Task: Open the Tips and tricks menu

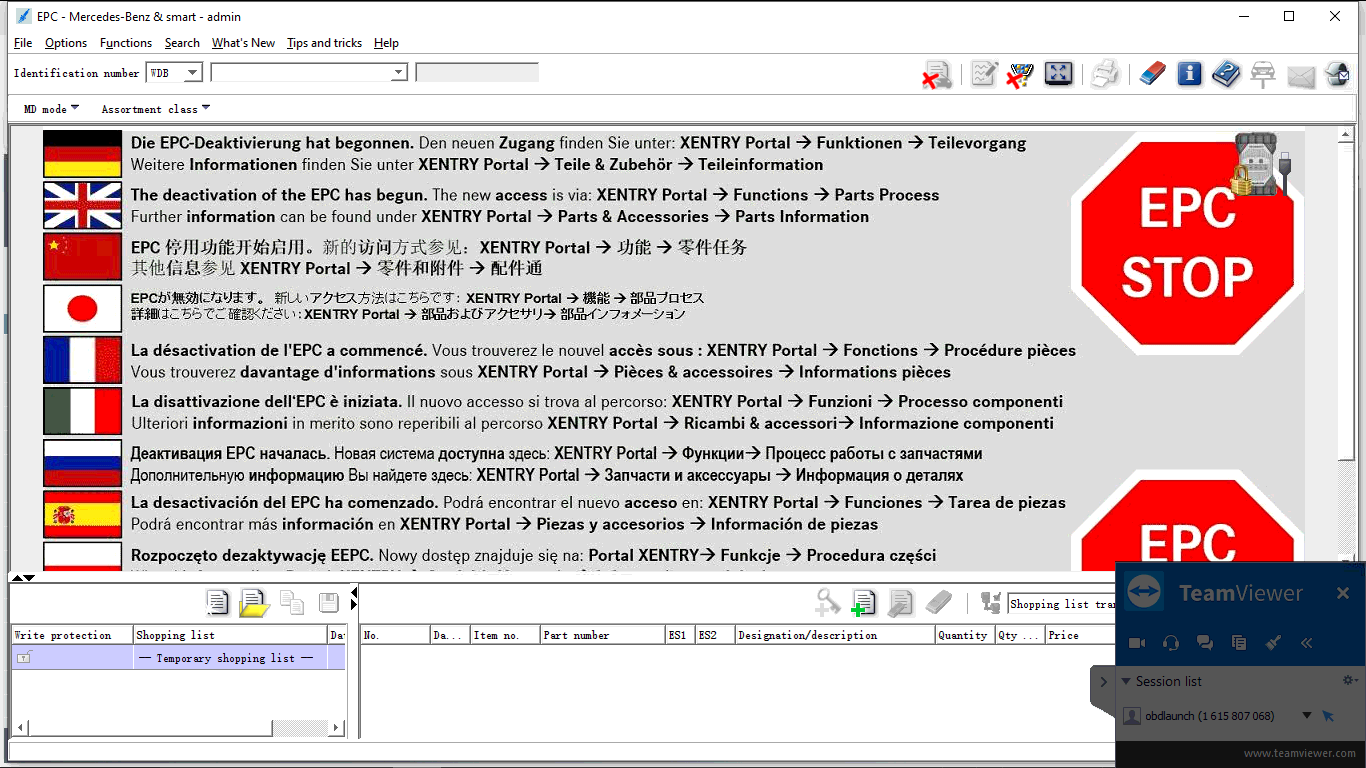Action: [x=324, y=43]
